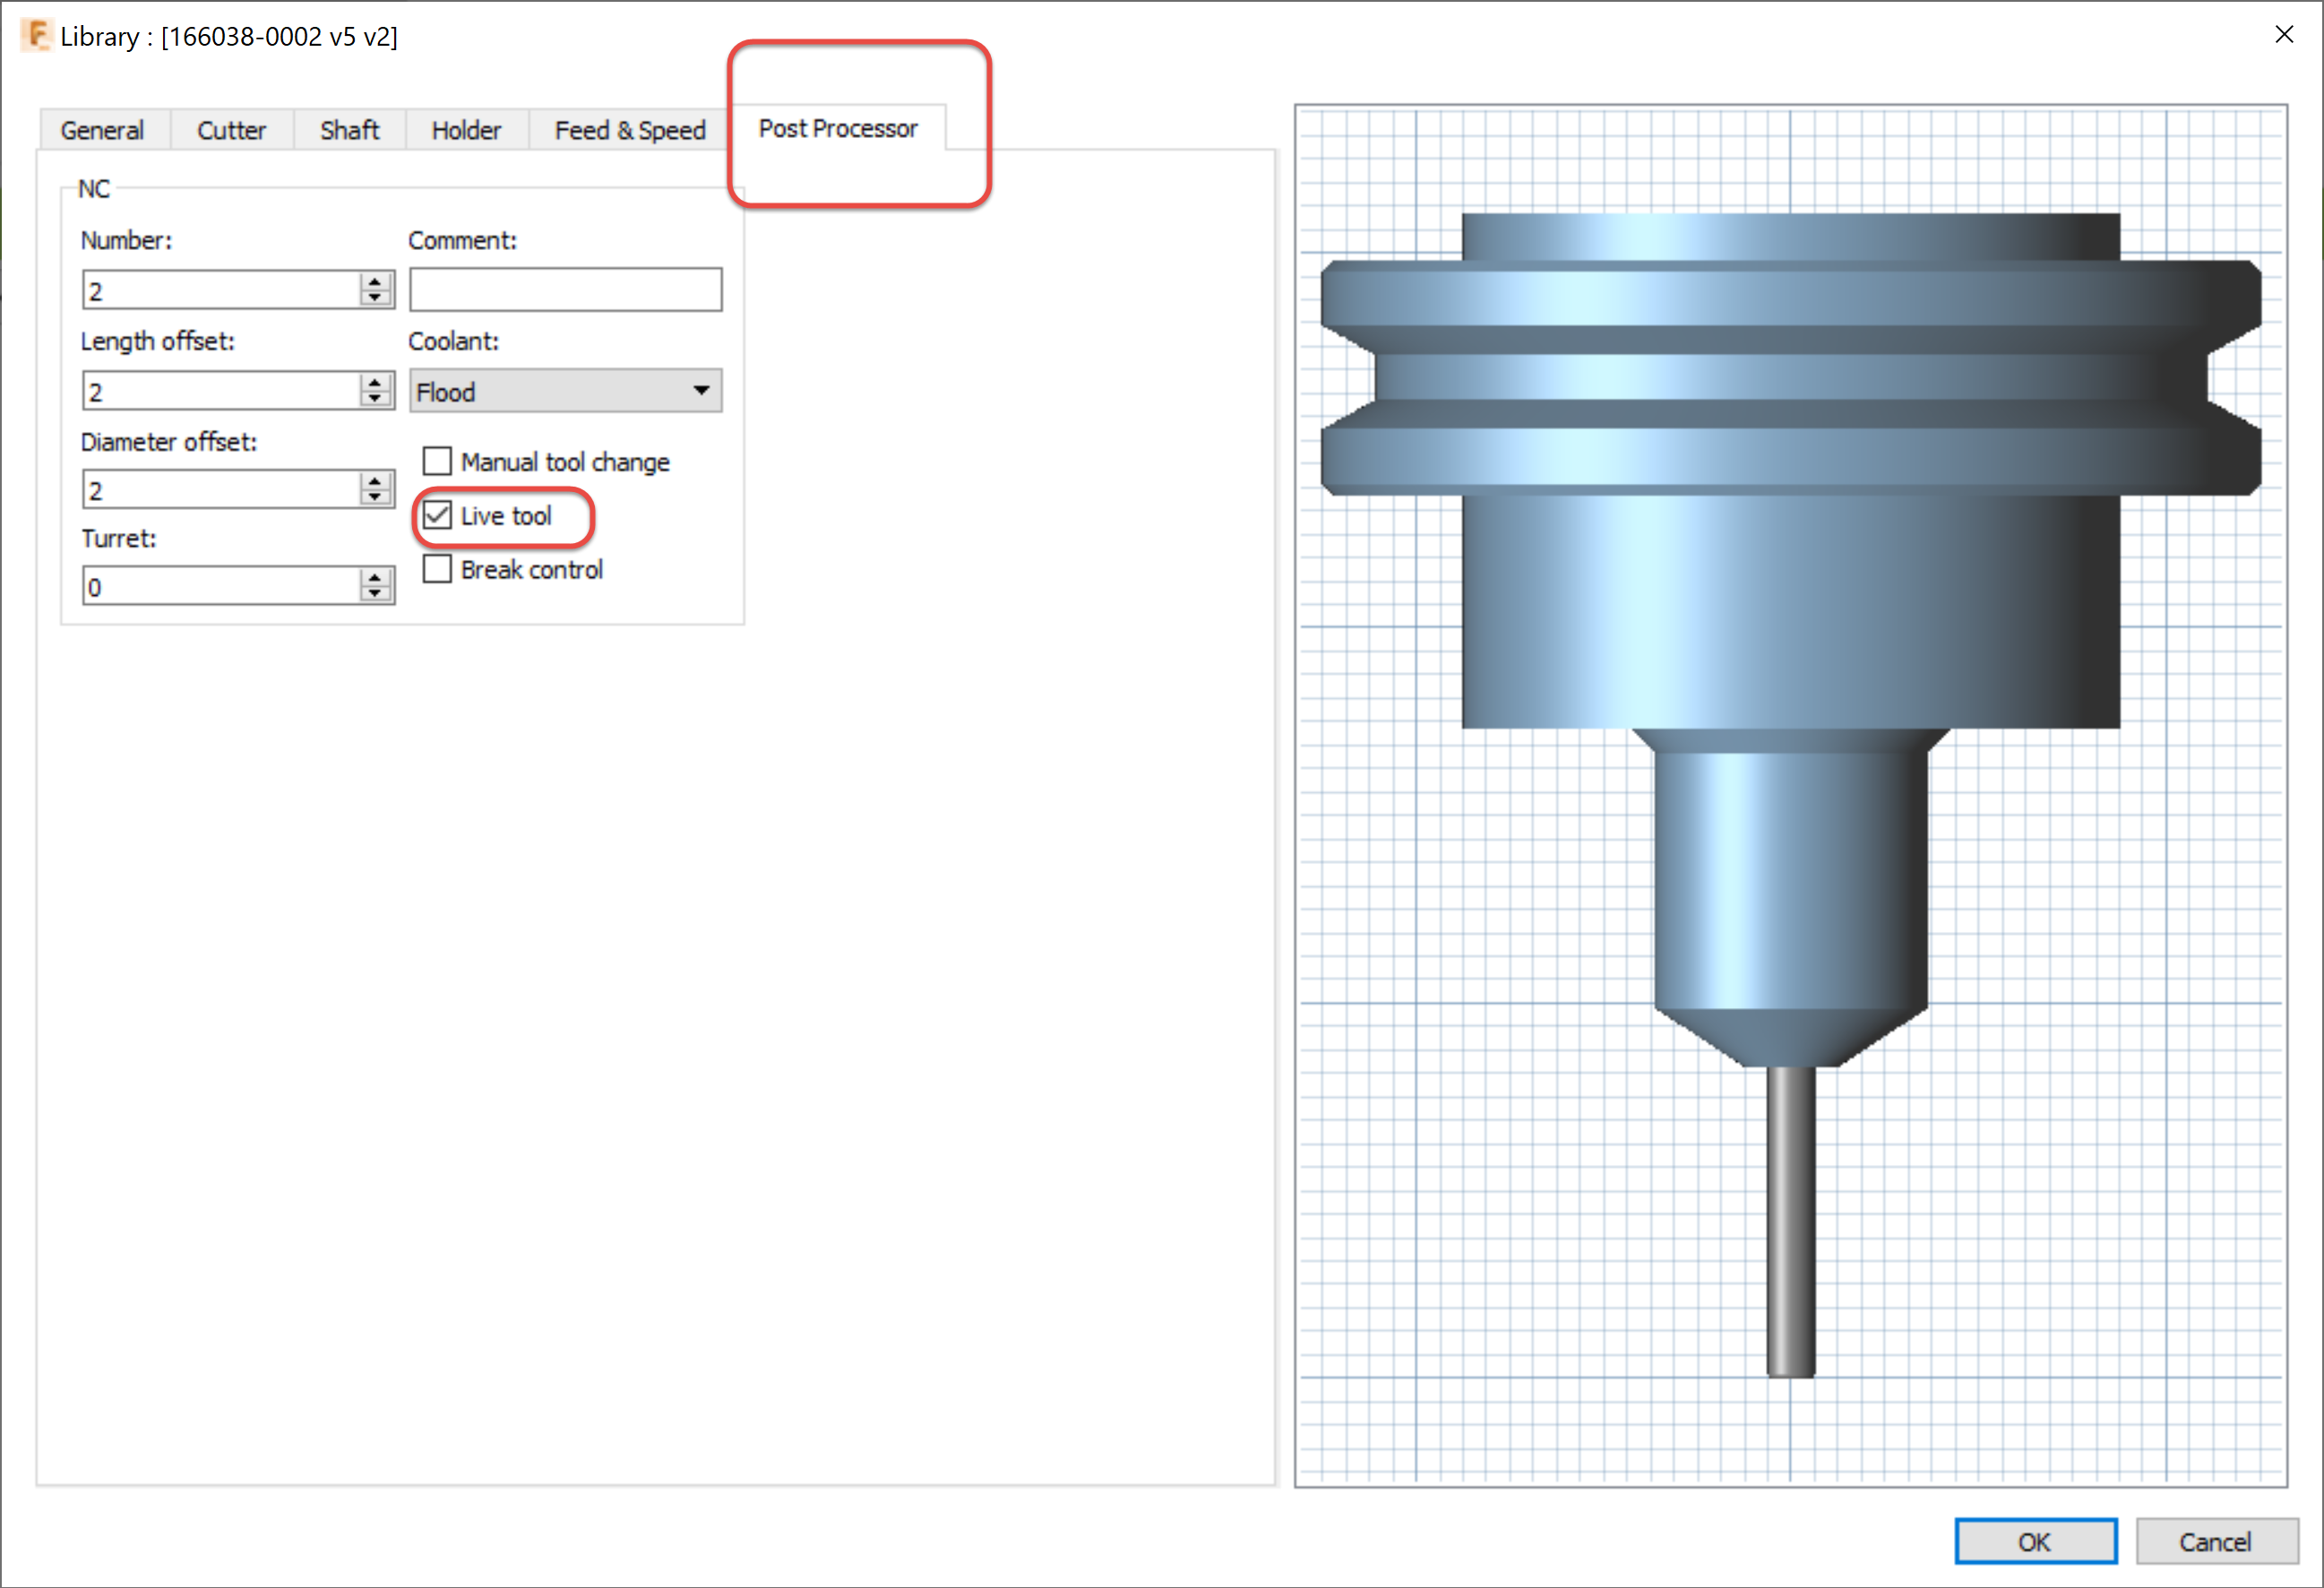Decrement the Number spinner down arrow
Viewport: 2324px width, 1588px height.
click(375, 298)
